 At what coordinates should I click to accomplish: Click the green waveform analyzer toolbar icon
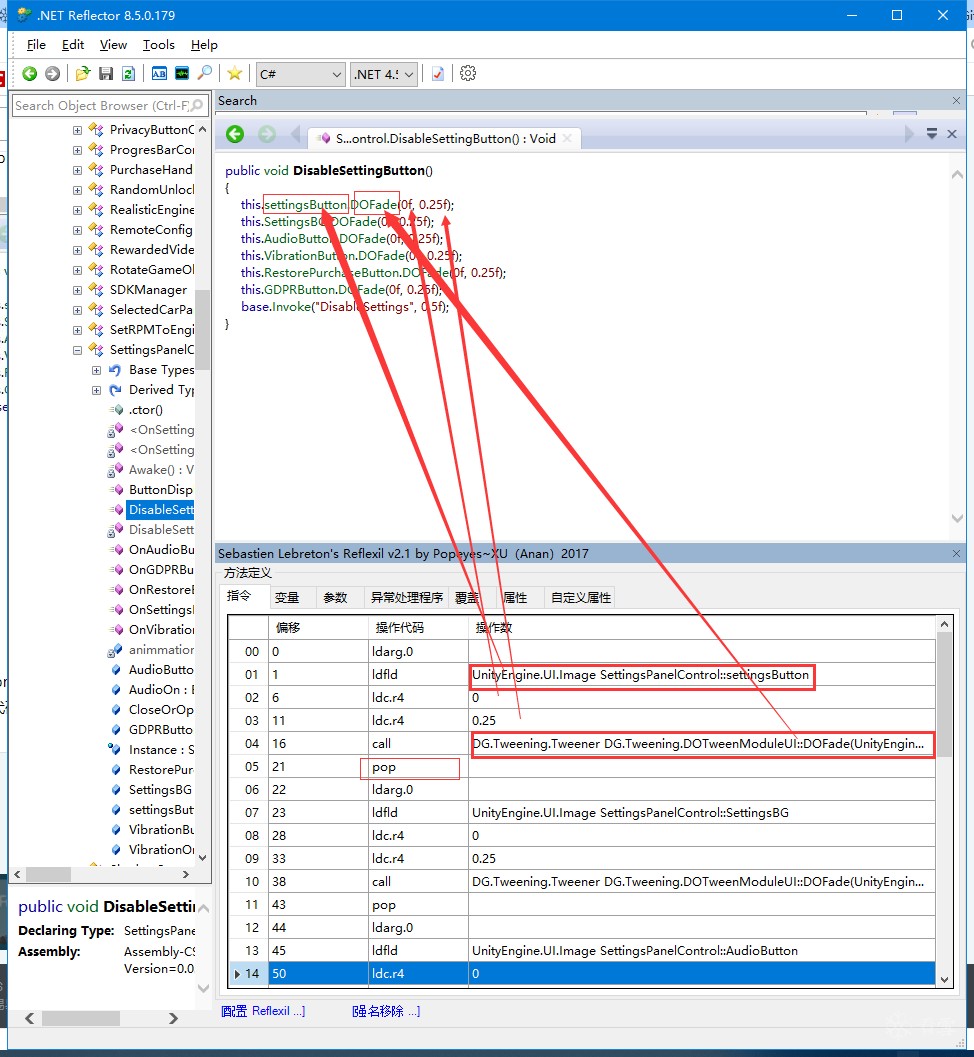(182, 73)
